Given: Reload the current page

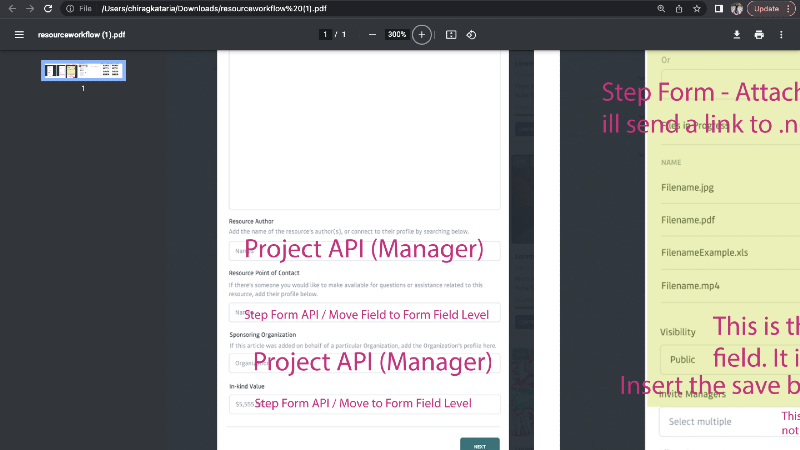Looking at the screenshot, I should click(48, 8).
